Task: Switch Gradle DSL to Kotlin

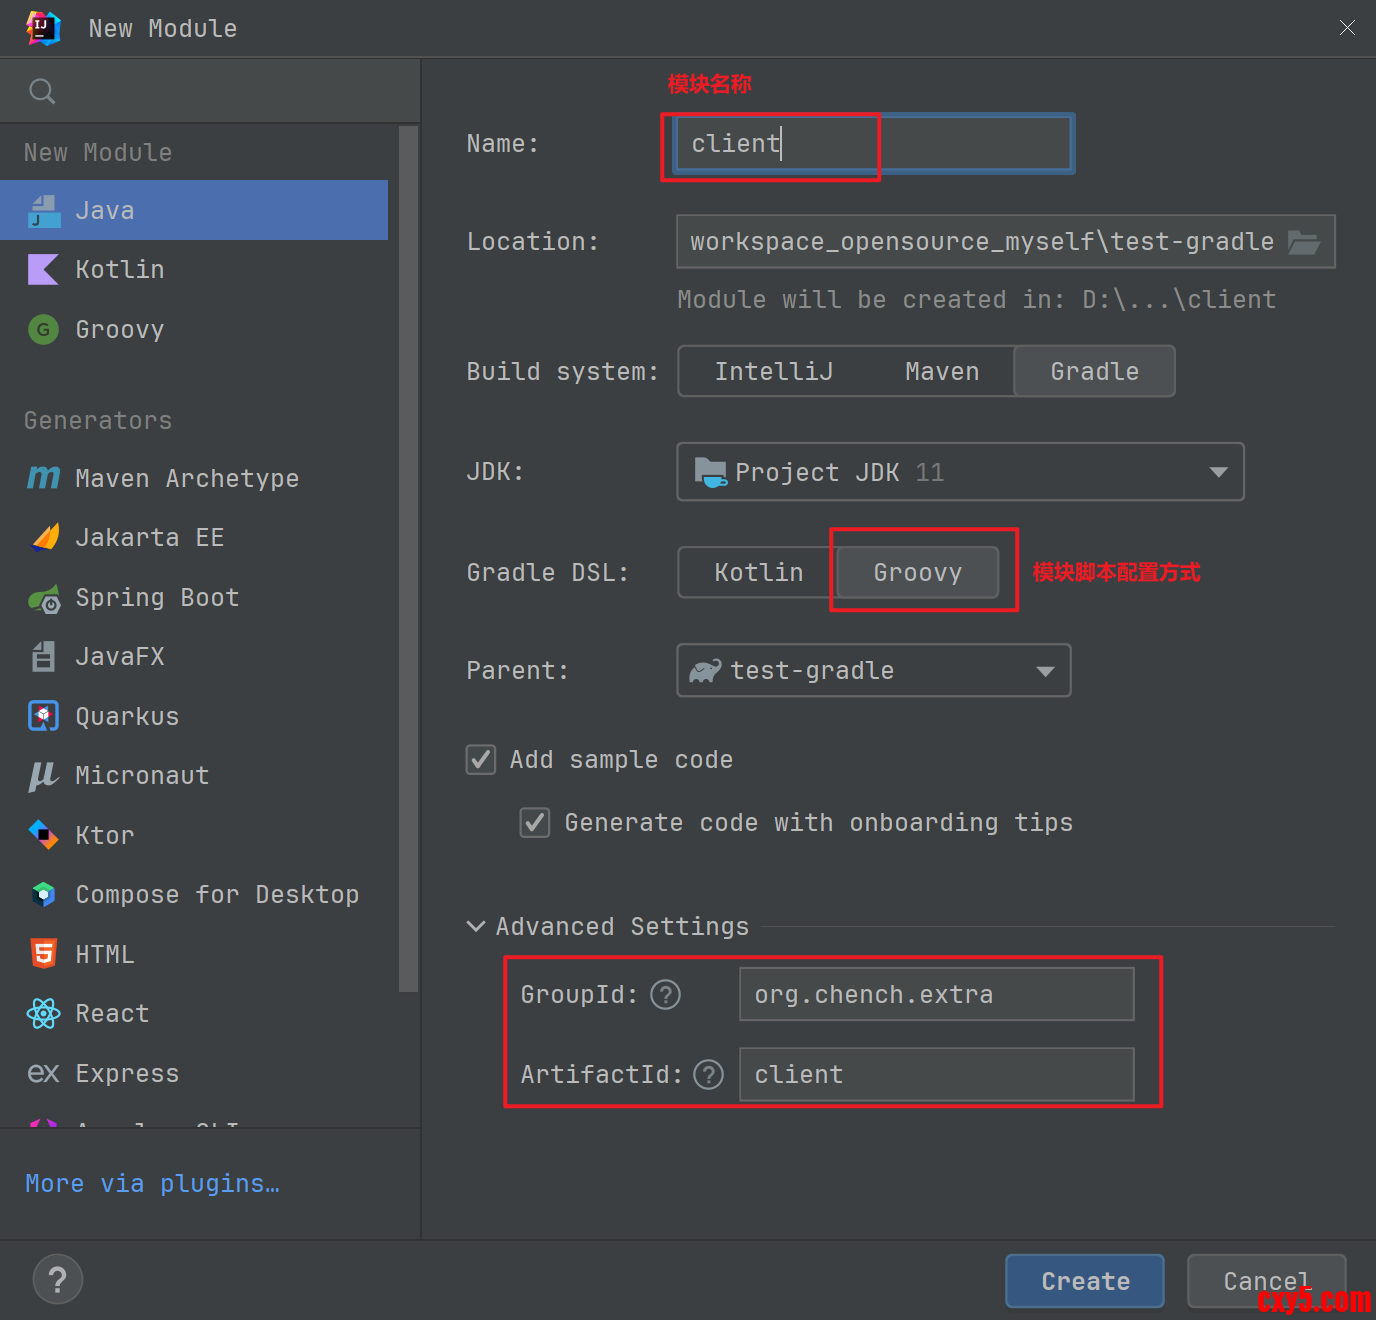Action: [758, 573]
